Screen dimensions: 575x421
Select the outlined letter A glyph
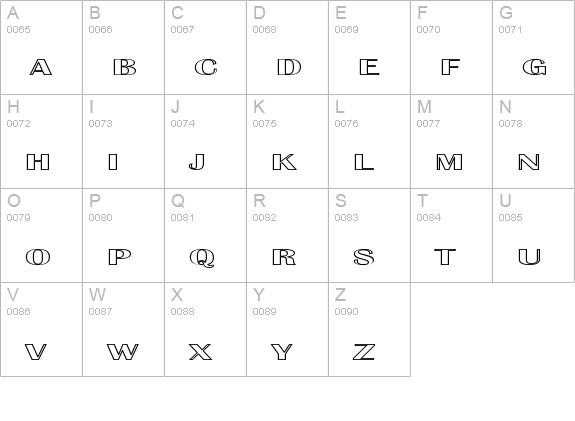click(x=41, y=67)
